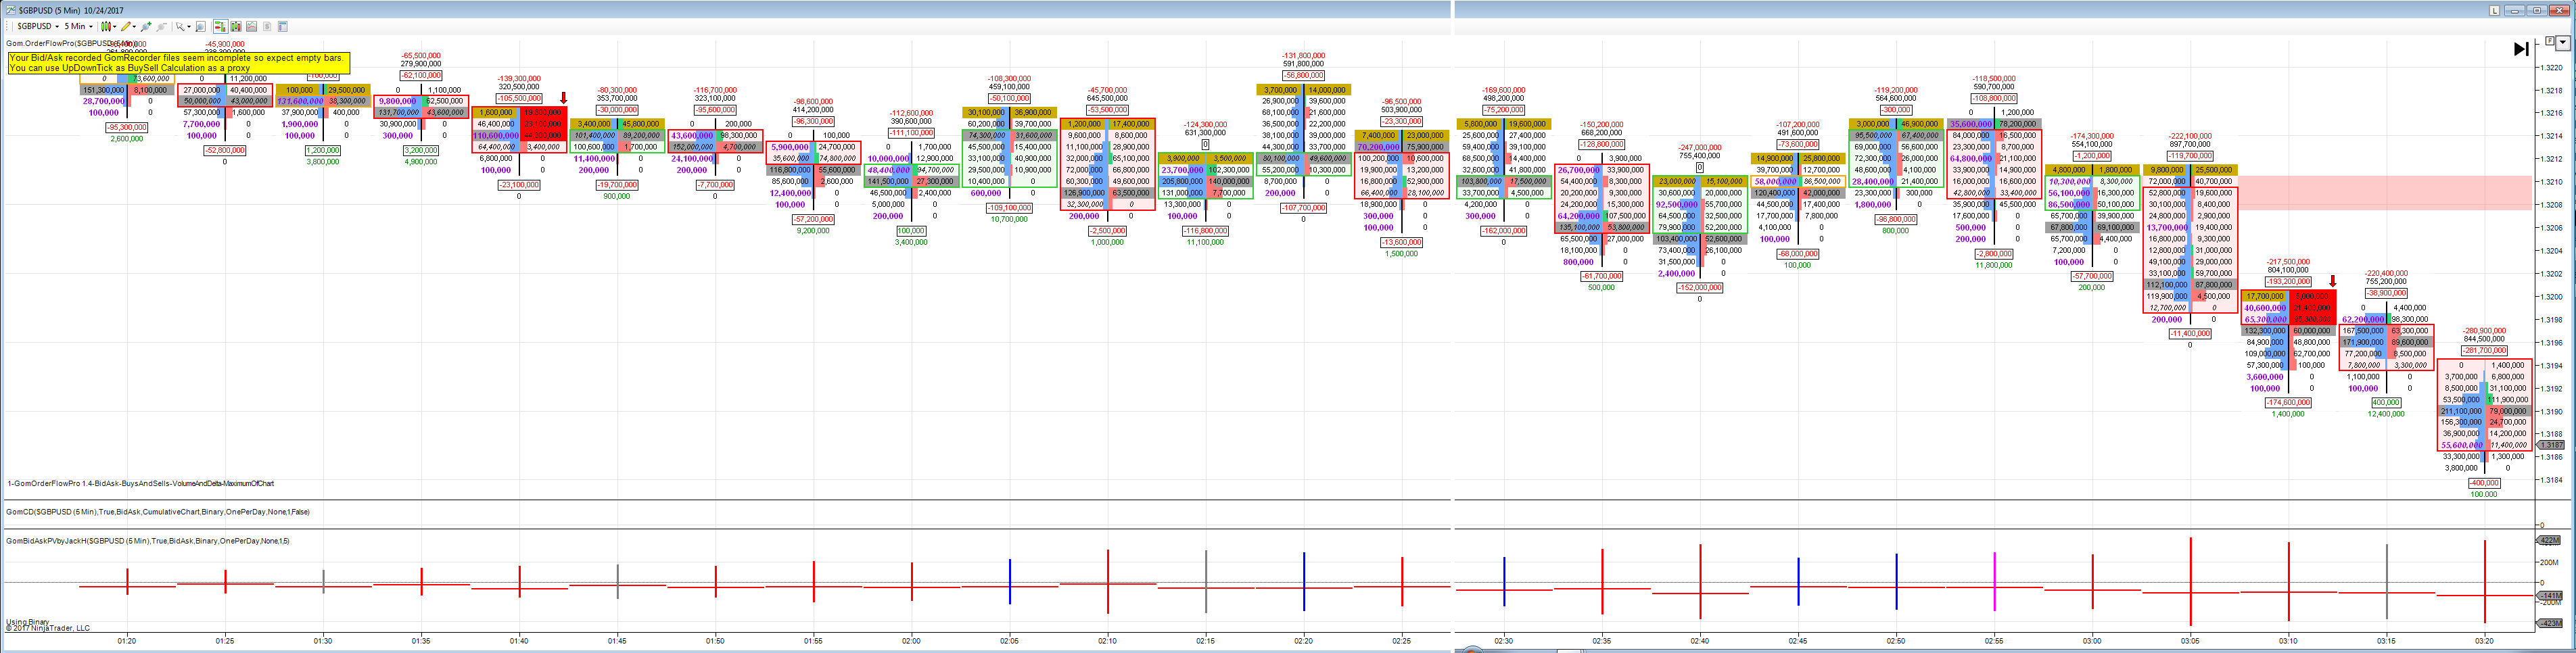
Task: Click the -141M value marker
Action: pyautogui.click(x=2550, y=596)
